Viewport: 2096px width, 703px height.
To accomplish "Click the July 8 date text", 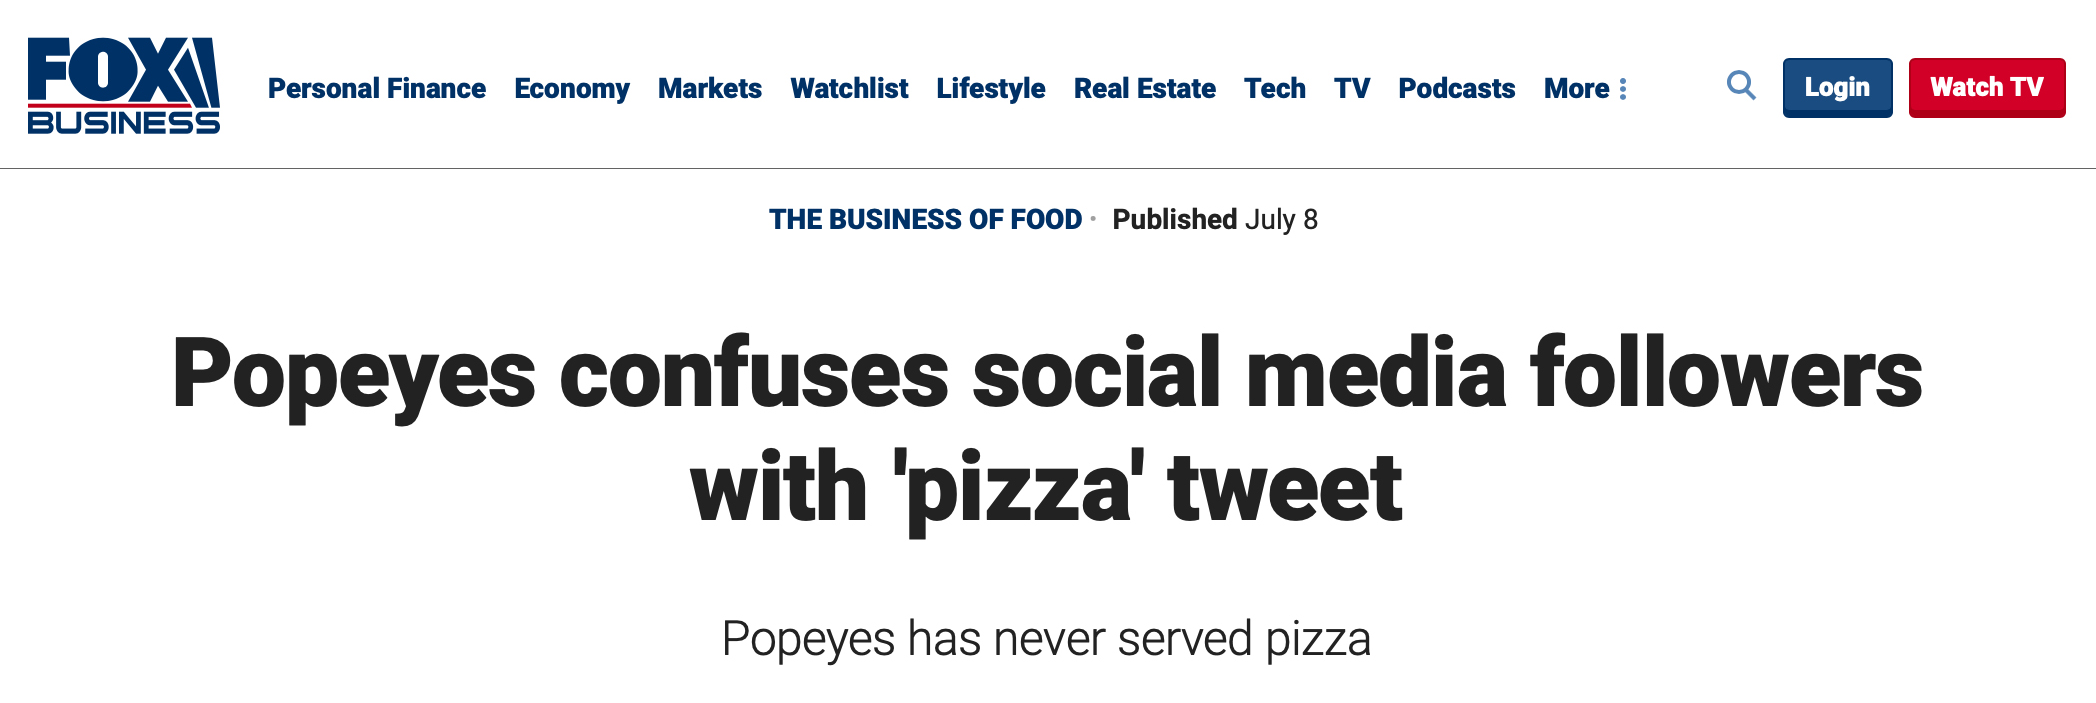I will point(1281,219).
